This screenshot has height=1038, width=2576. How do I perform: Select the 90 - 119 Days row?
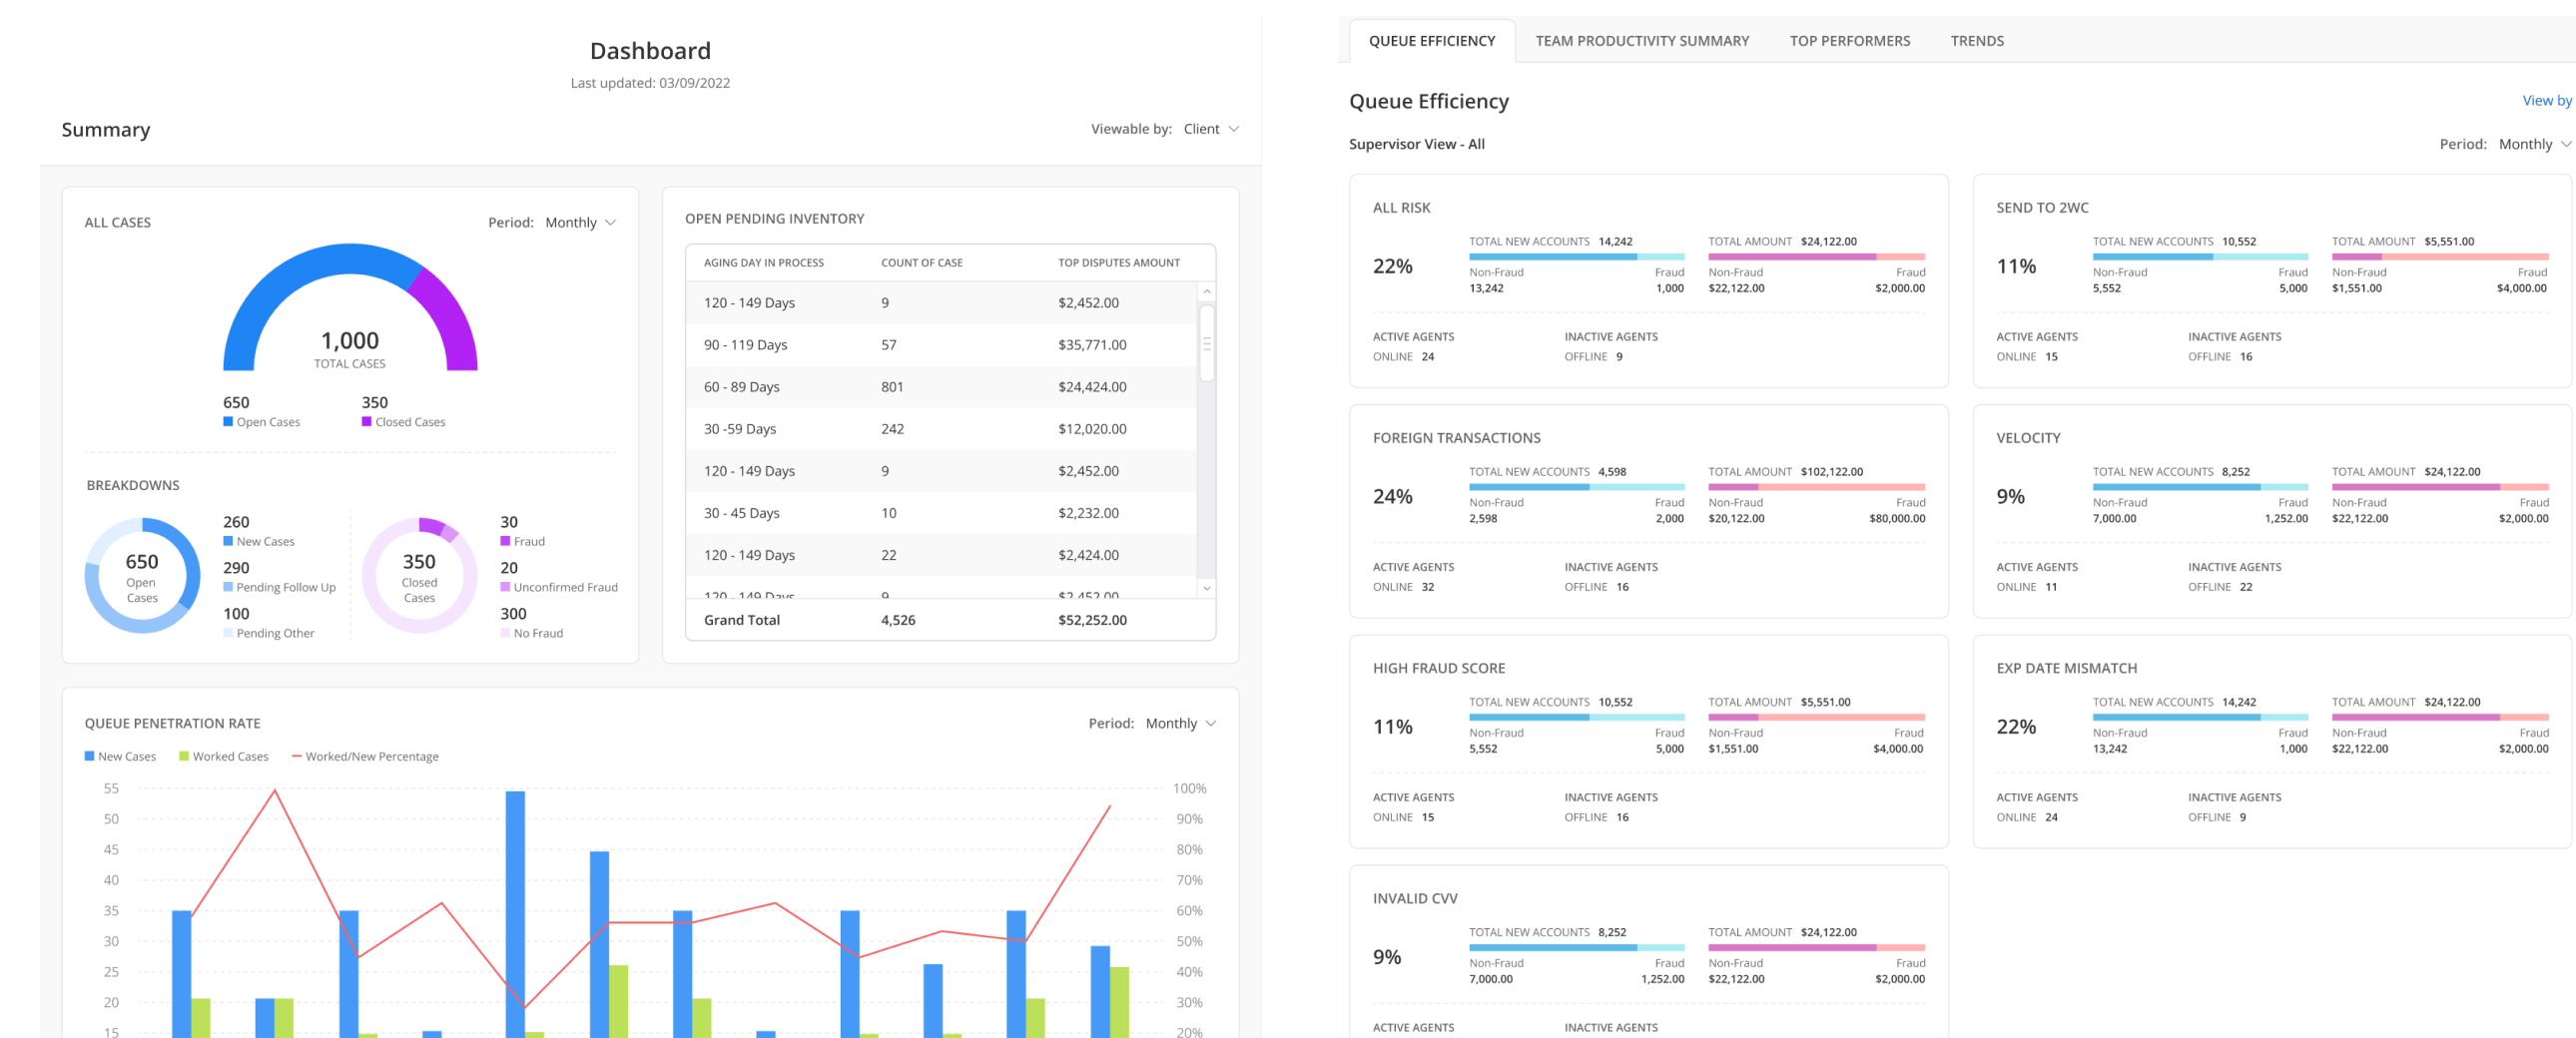[941, 345]
